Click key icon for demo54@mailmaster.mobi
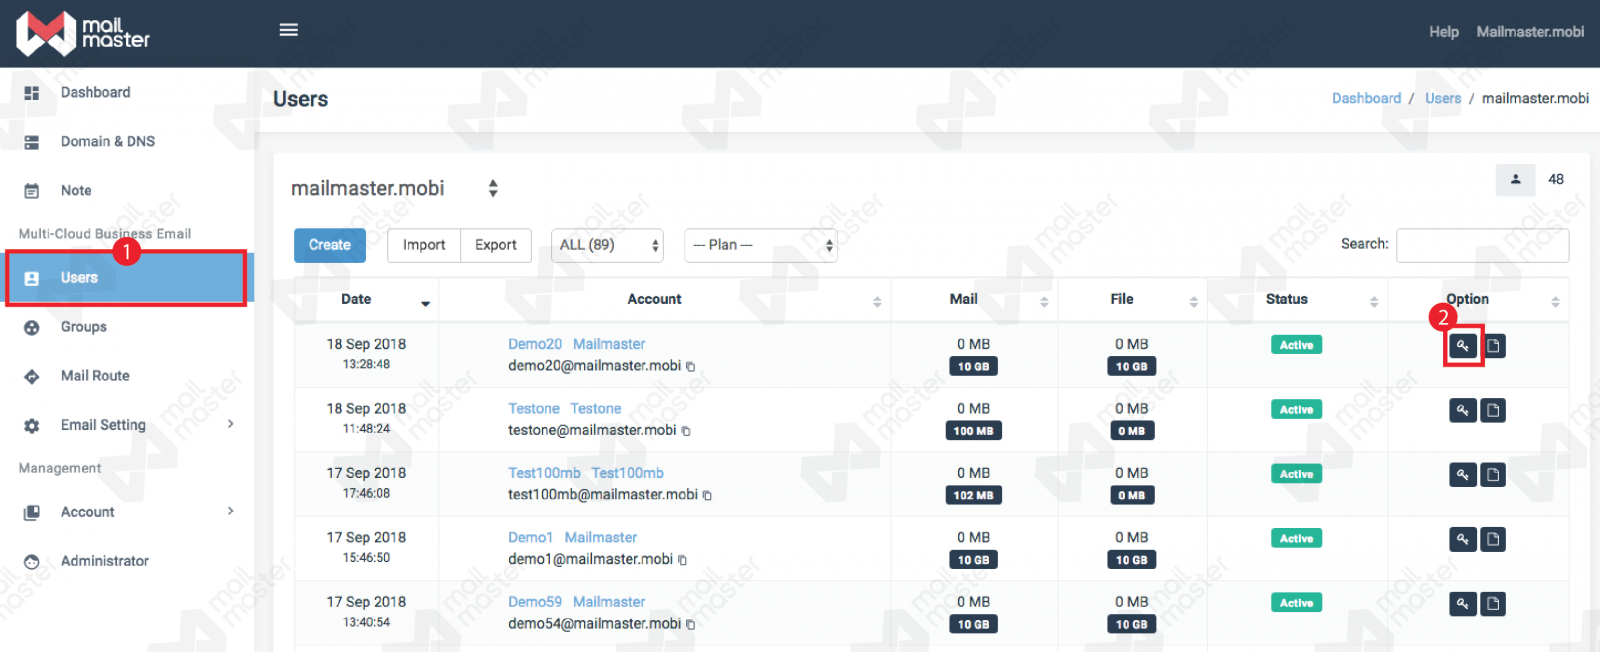This screenshot has width=1600, height=652. tap(1463, 604)
